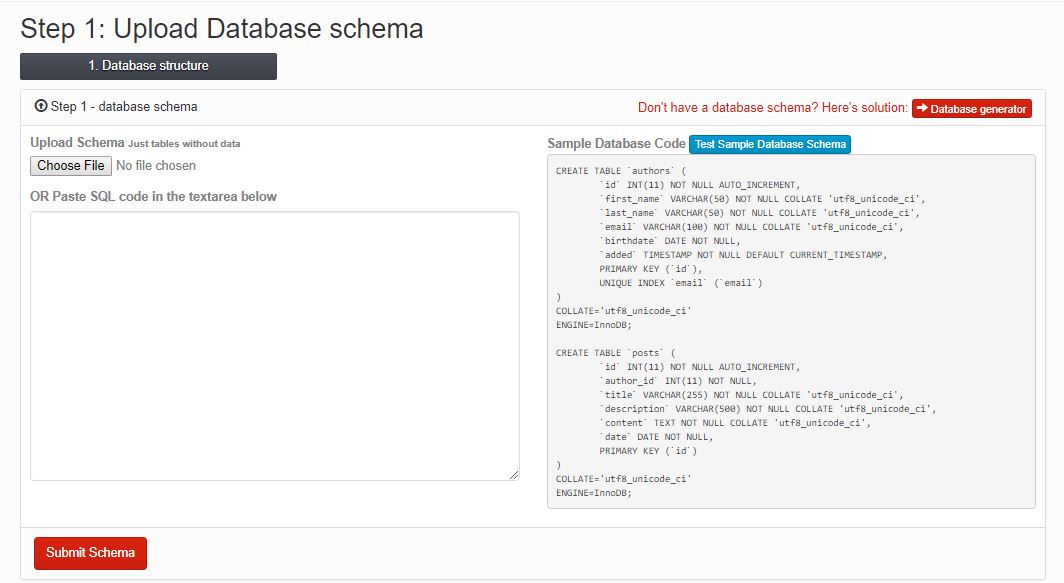Click Choose File to upload a schema
The image size is (1064, 583).
69,165
